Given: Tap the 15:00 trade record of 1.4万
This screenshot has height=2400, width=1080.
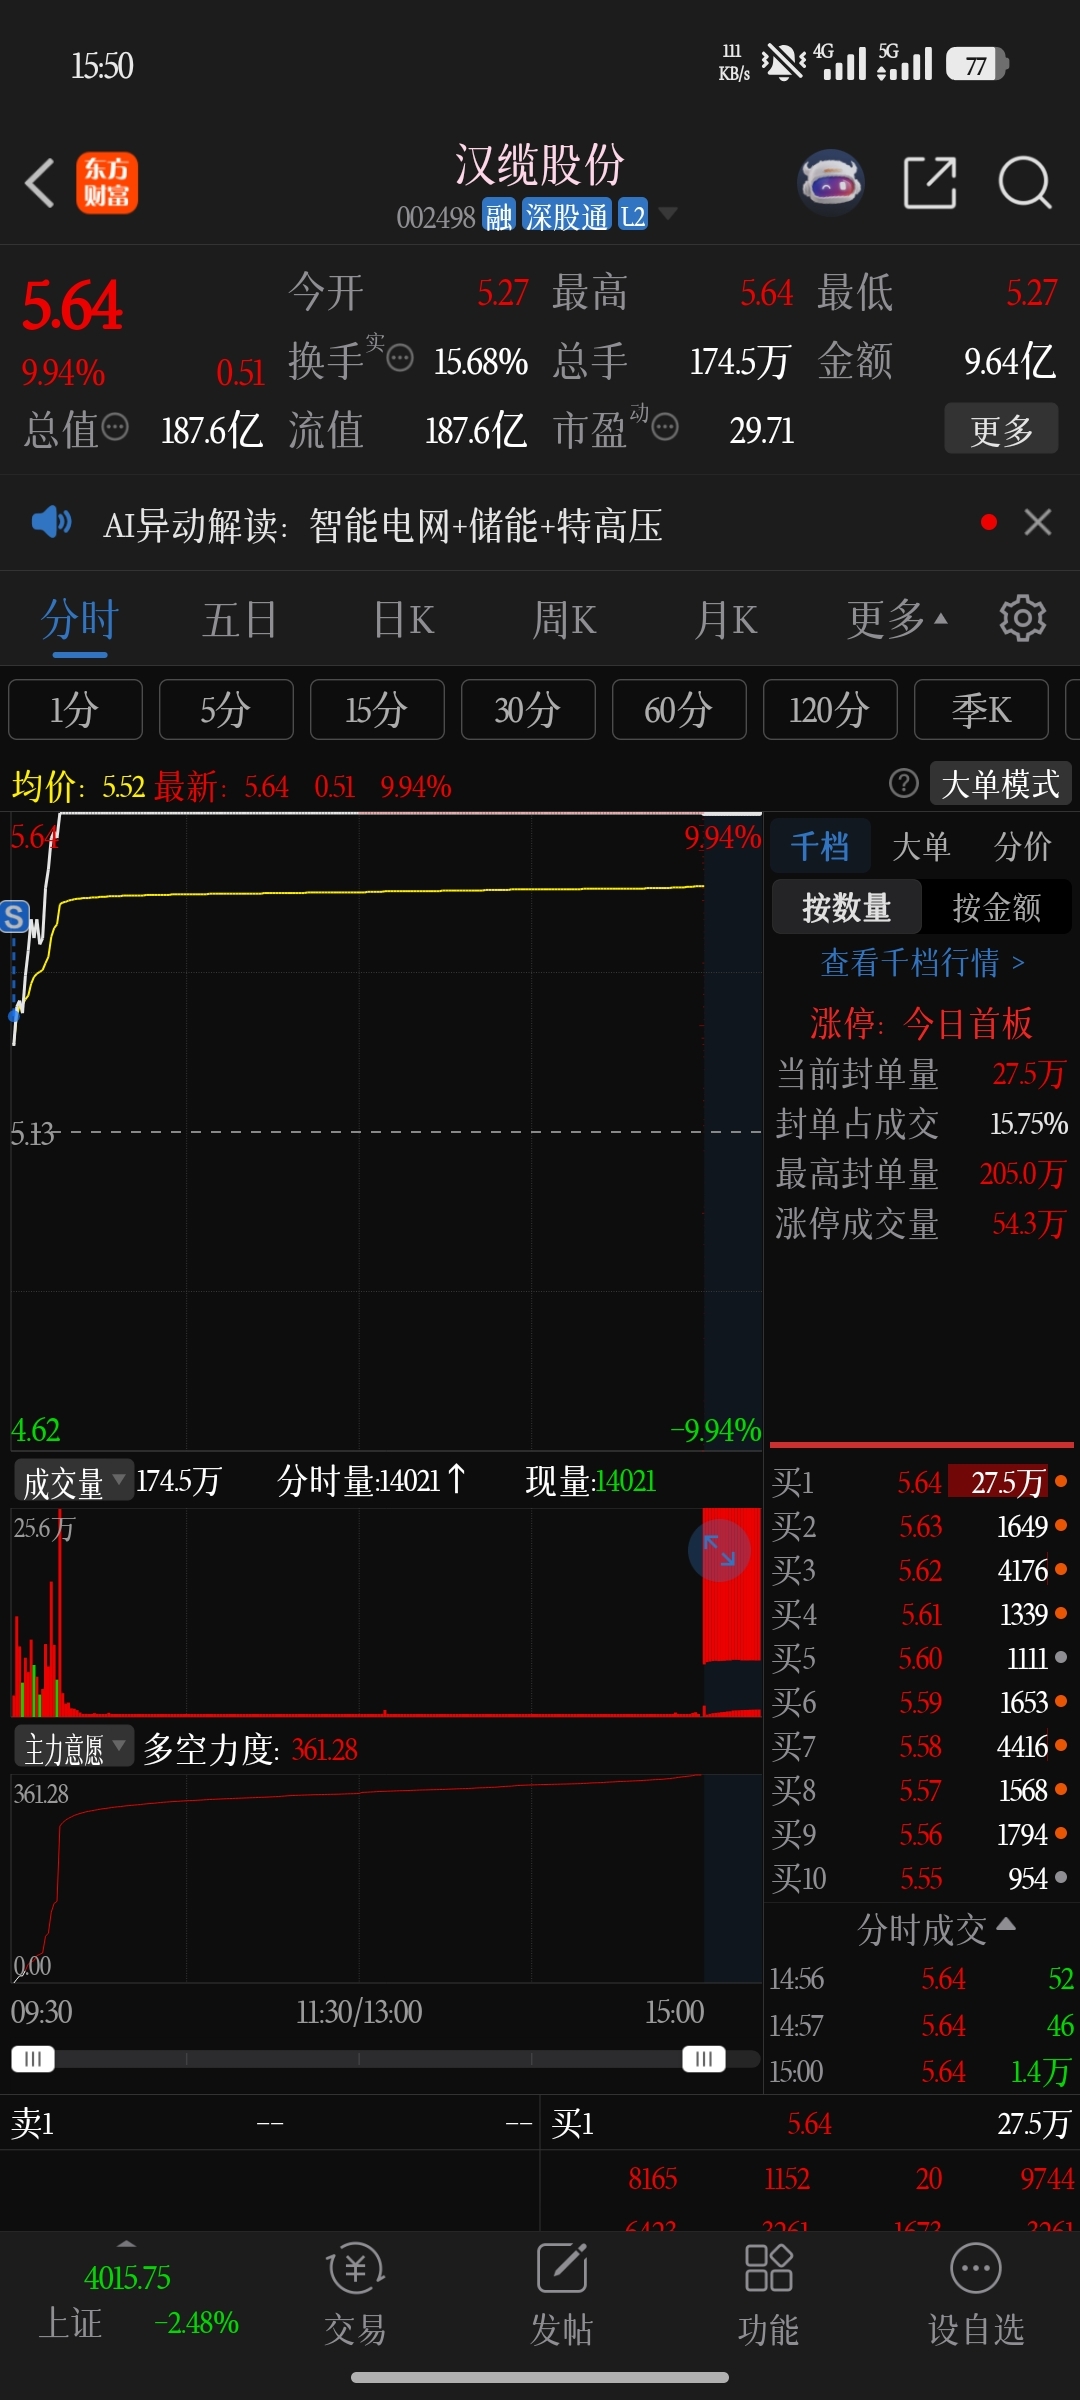Looking at the screenshot, I should (x=920, y=2070).
